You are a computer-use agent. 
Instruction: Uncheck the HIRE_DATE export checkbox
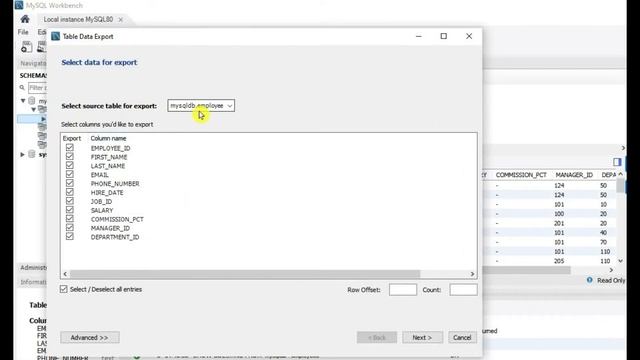[x=70, y=192]
